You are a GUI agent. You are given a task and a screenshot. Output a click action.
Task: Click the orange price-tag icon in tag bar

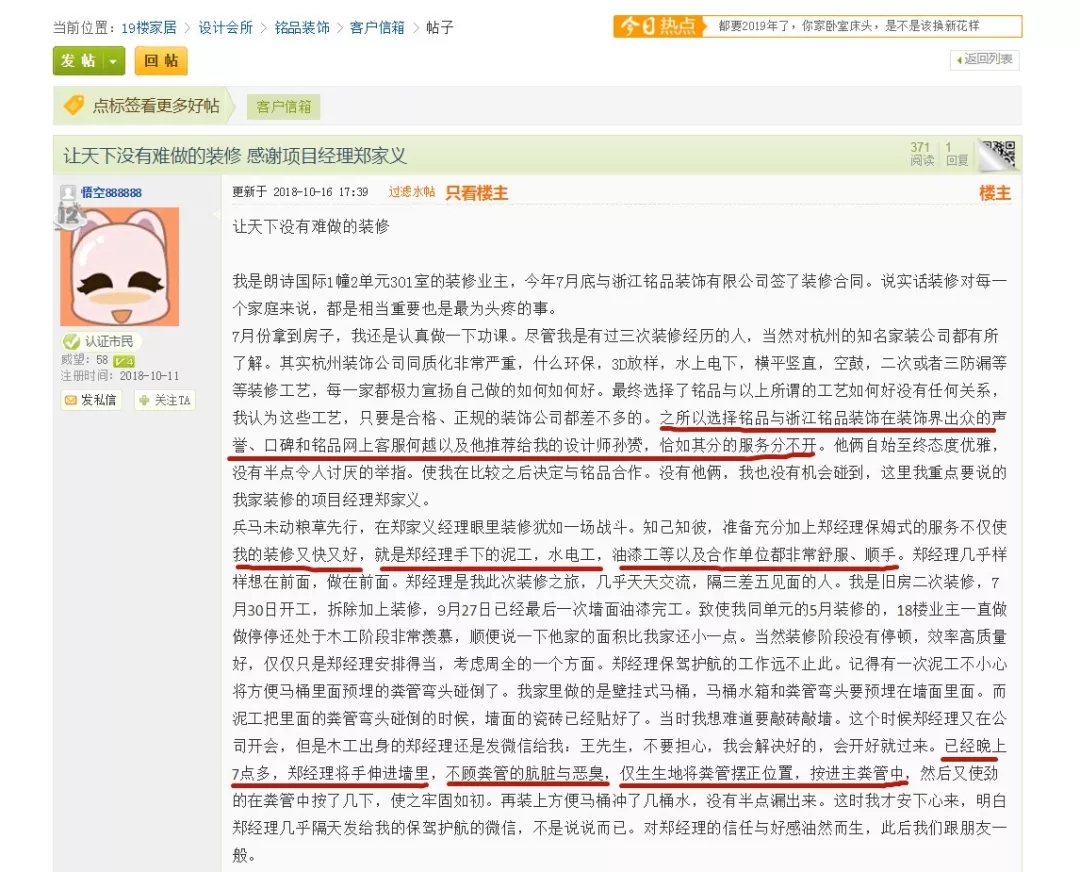click(x=75, y=105)
